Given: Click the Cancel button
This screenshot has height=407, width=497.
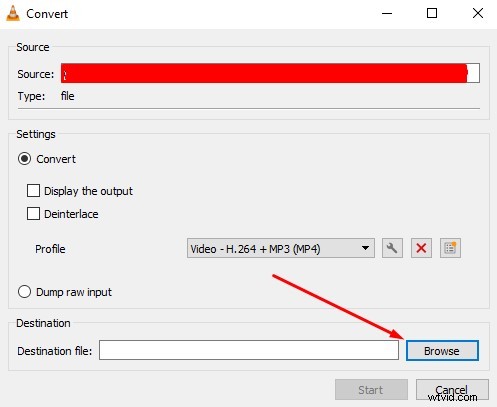Looking at the screenshot, I should point(452,389).
